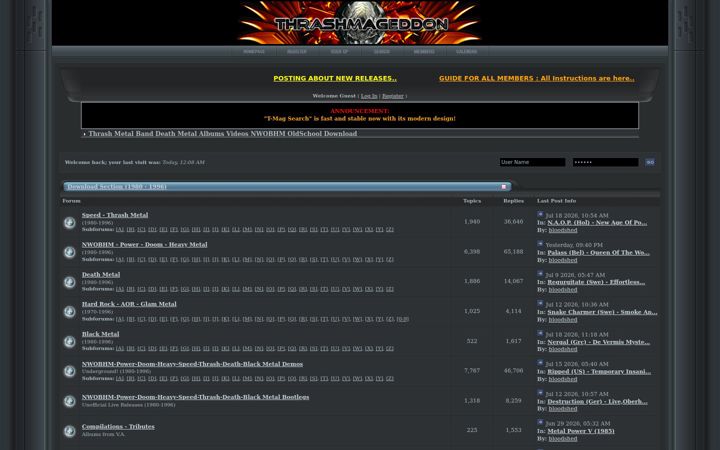
Task: Open Homepage in the top navigation bar
Action: click(254, 51)
